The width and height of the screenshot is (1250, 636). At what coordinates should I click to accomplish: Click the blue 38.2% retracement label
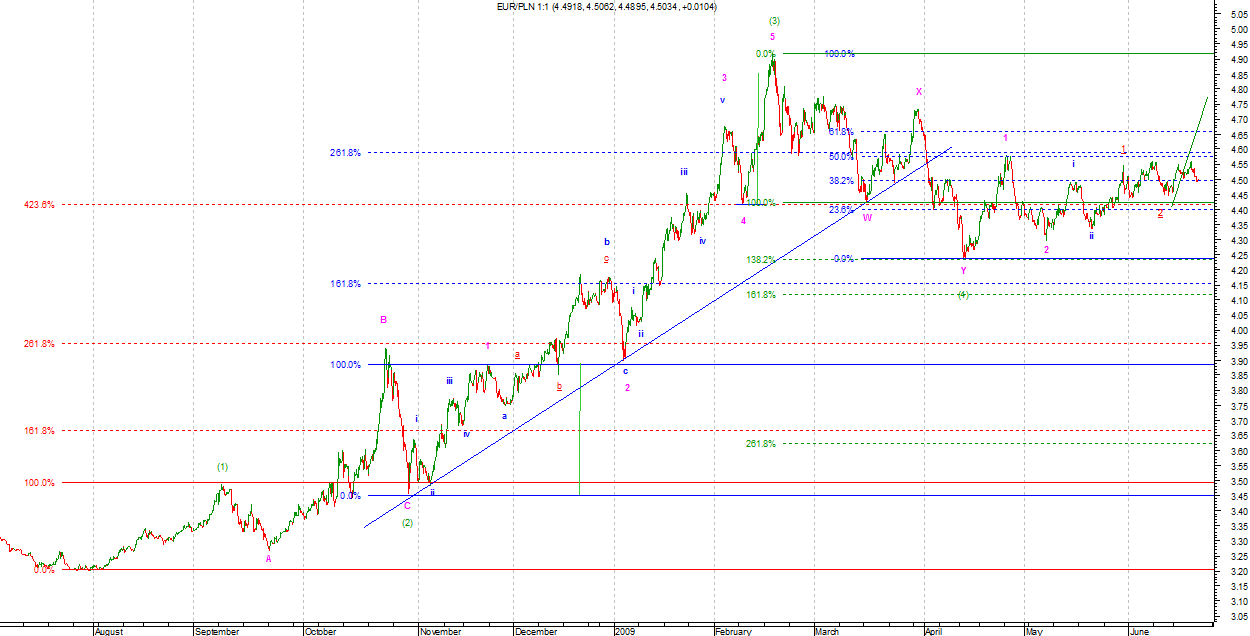[x=841, y=181]
